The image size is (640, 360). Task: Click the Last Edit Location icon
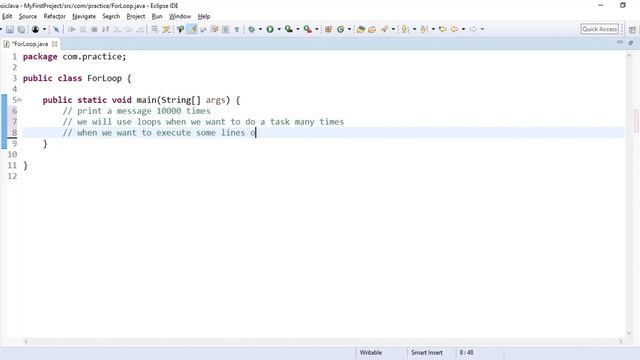tap(442, 29)
